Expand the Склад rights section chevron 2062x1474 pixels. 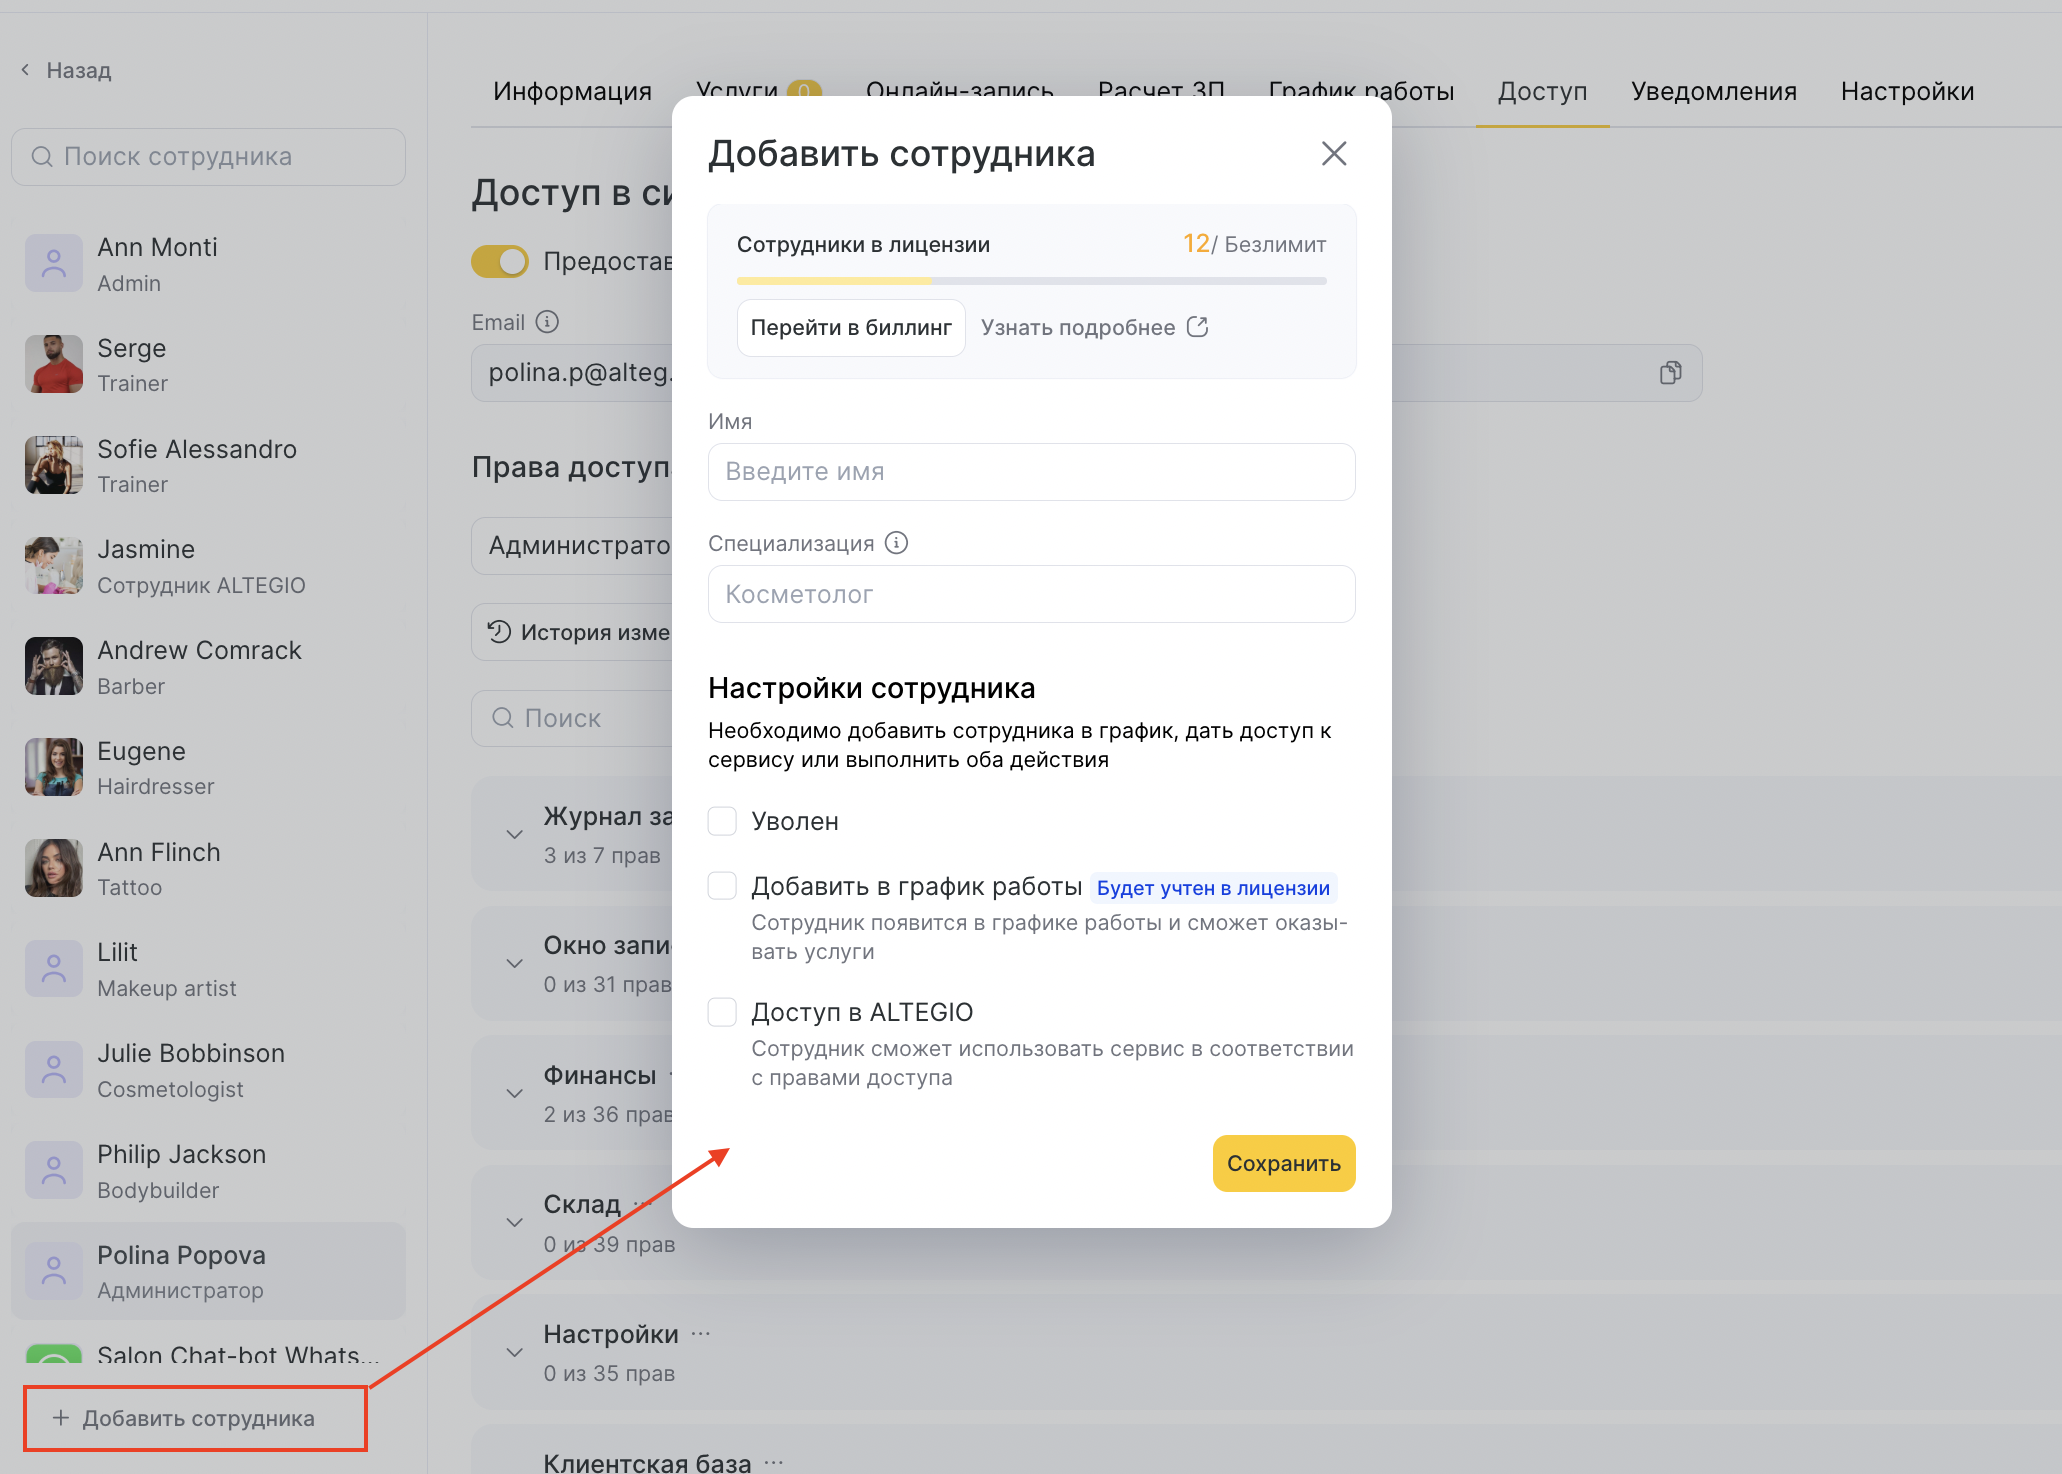point(515,1223)
